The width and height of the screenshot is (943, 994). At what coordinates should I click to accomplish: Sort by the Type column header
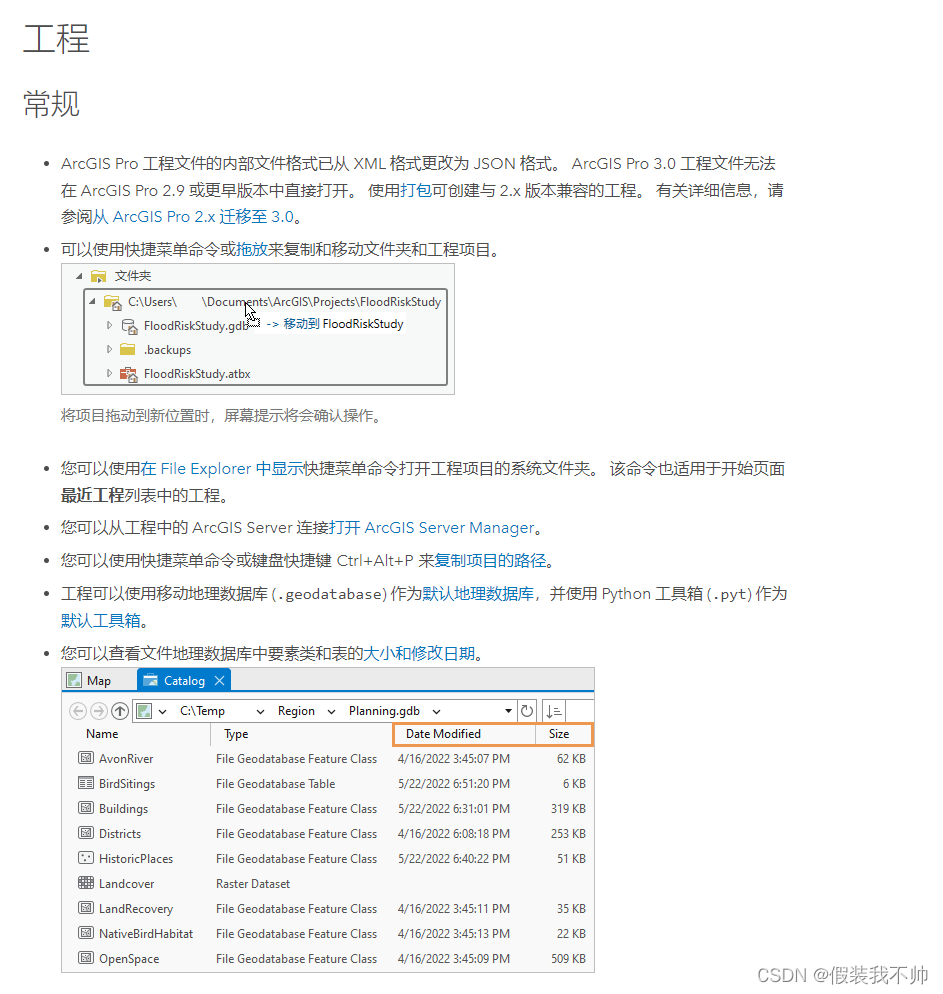[236, 733]
